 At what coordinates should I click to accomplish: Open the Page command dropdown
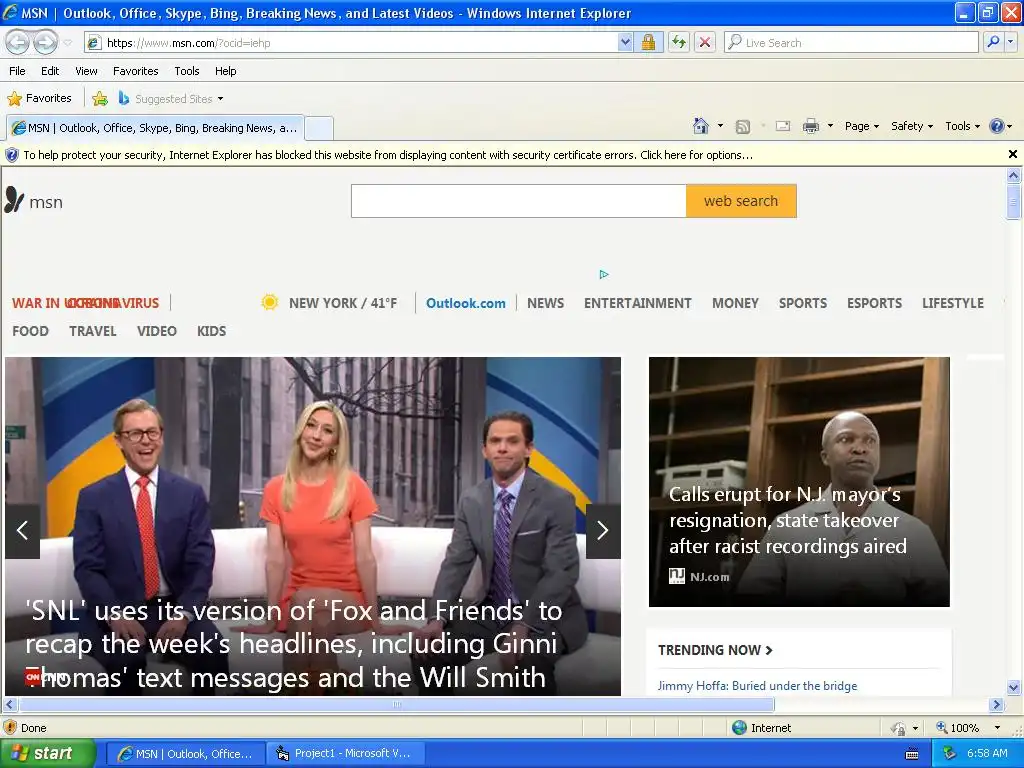coord(861,126)
